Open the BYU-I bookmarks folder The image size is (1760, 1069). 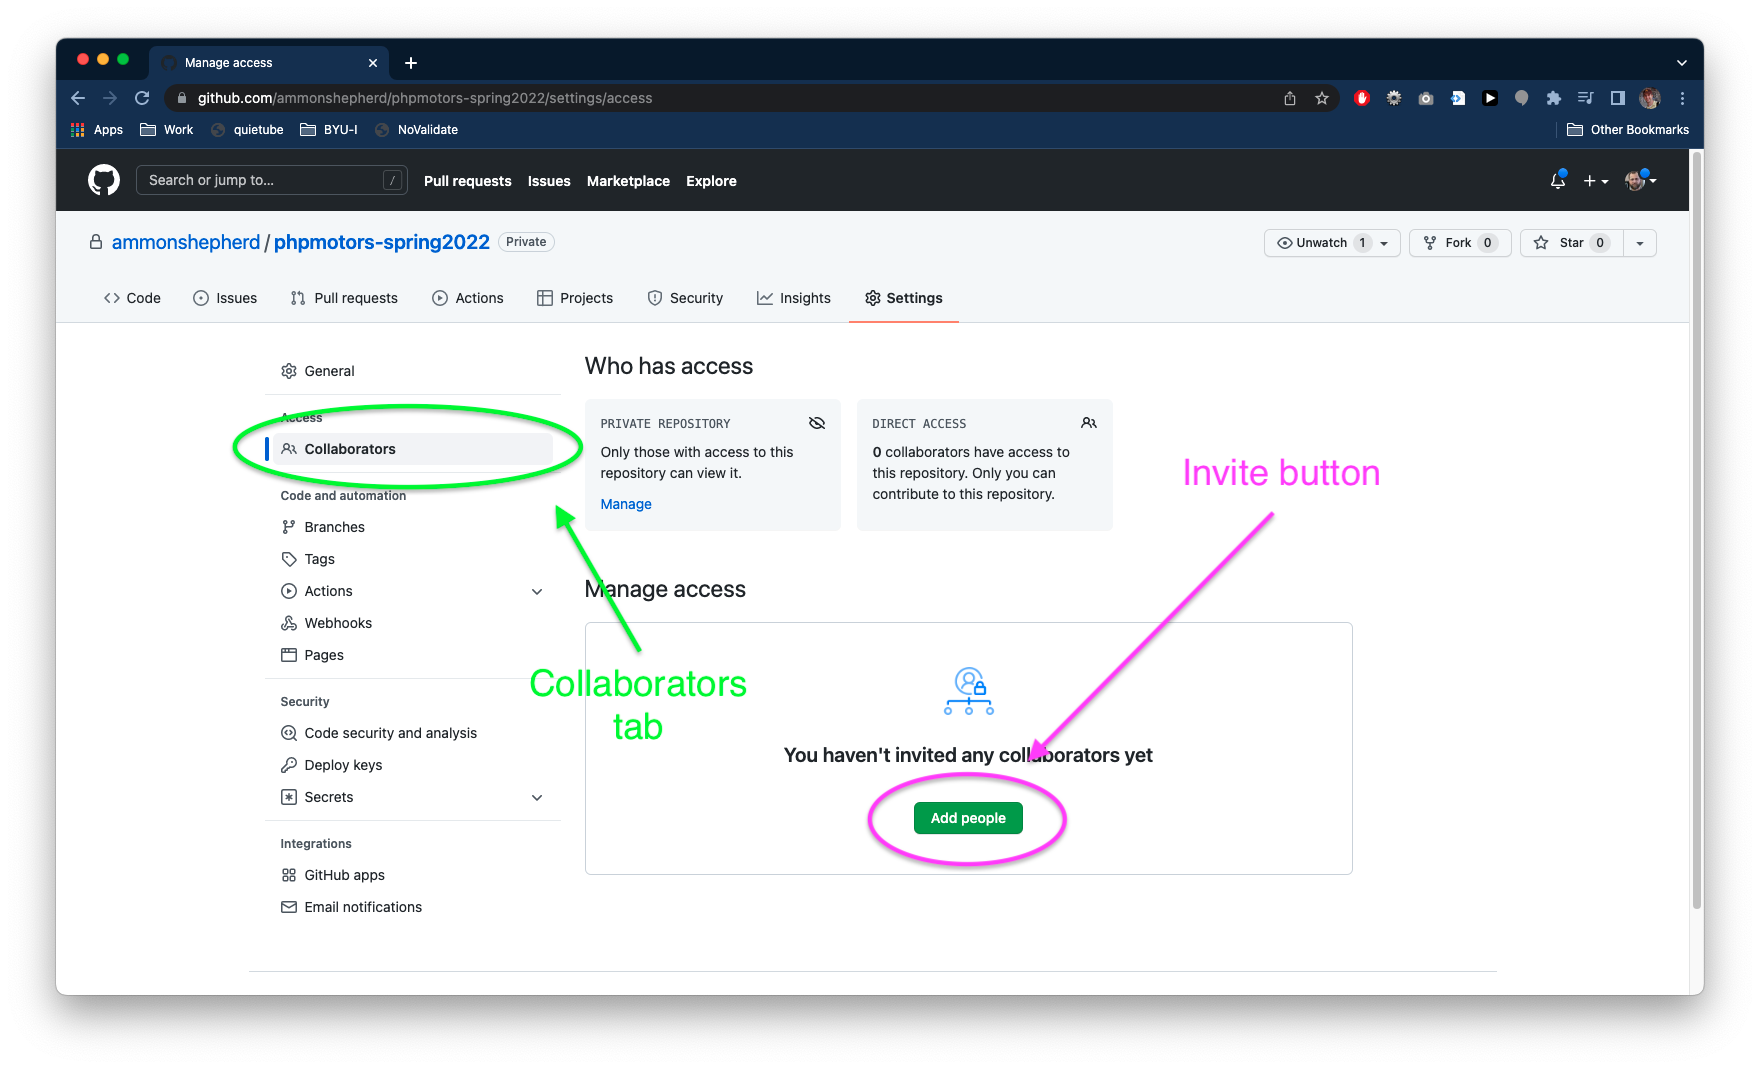point(329,130)
